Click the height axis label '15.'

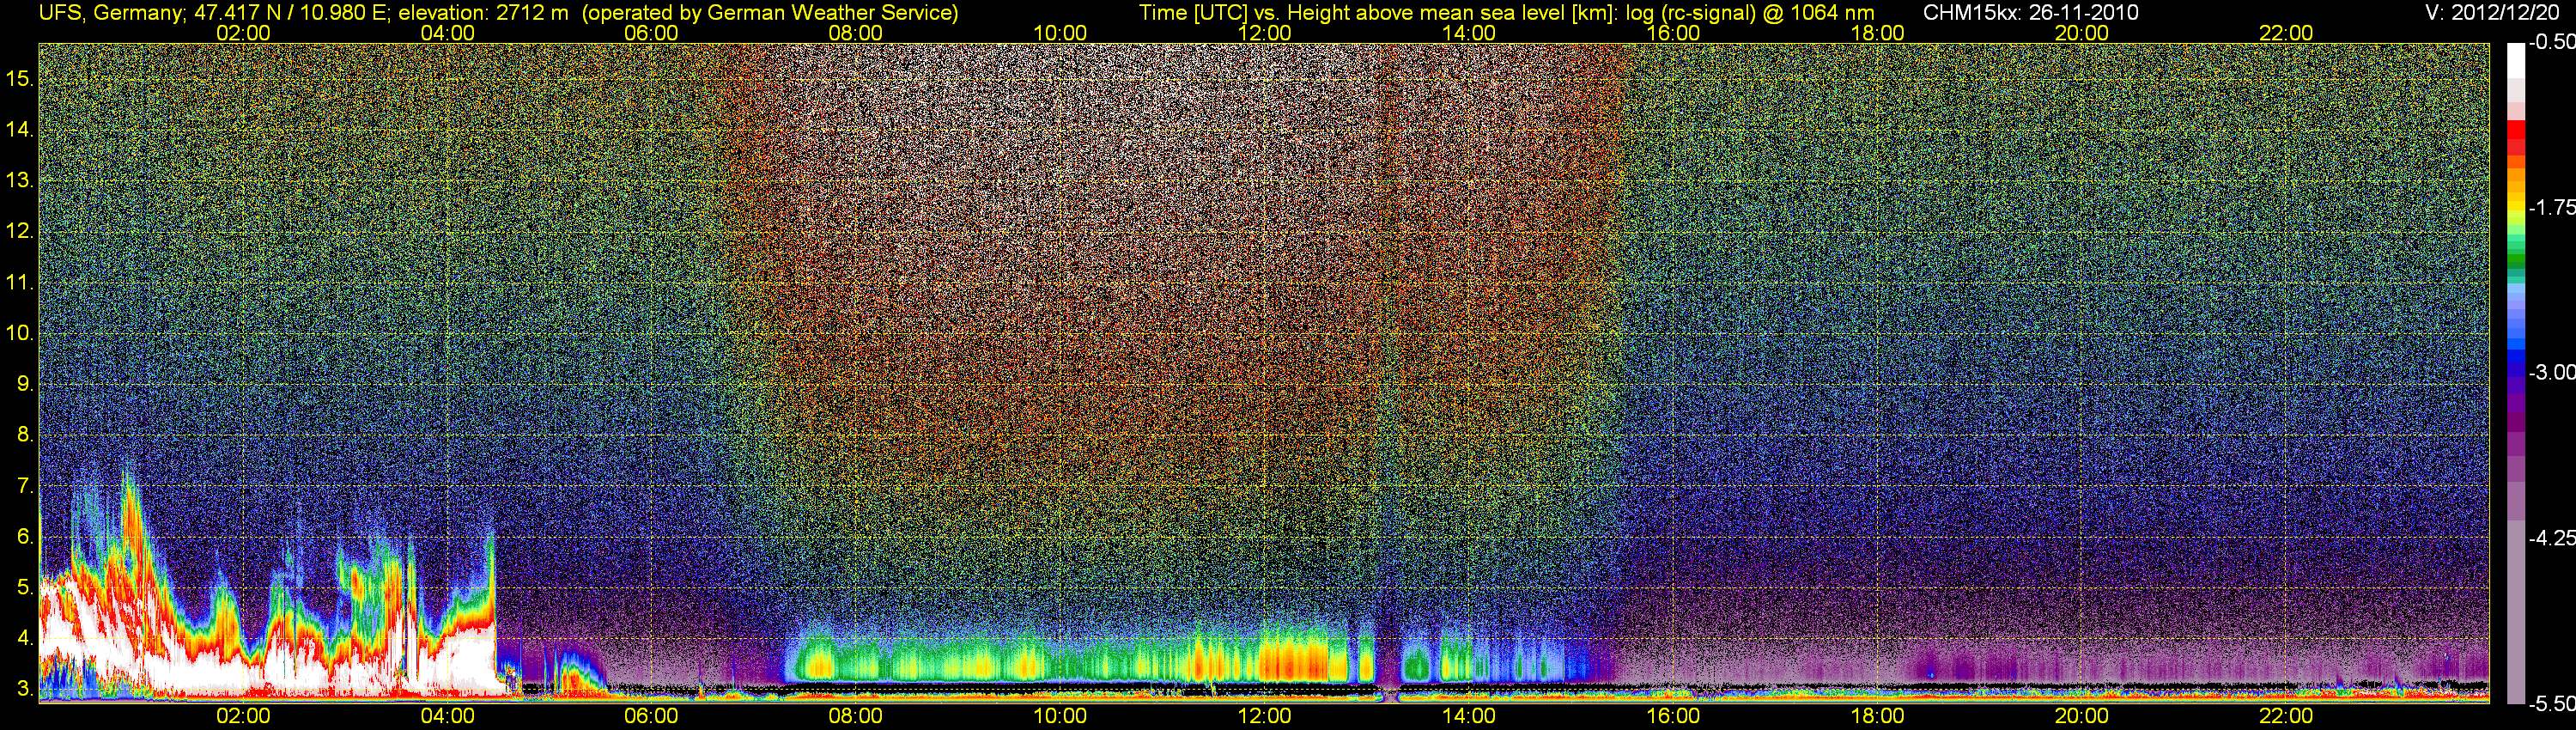(20, 79)
